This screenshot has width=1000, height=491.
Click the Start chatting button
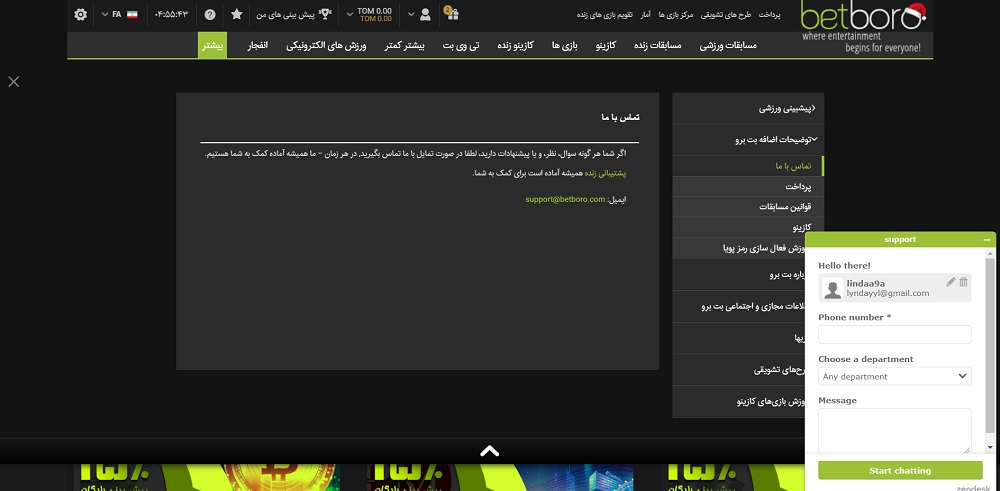(x=900, y=471)
